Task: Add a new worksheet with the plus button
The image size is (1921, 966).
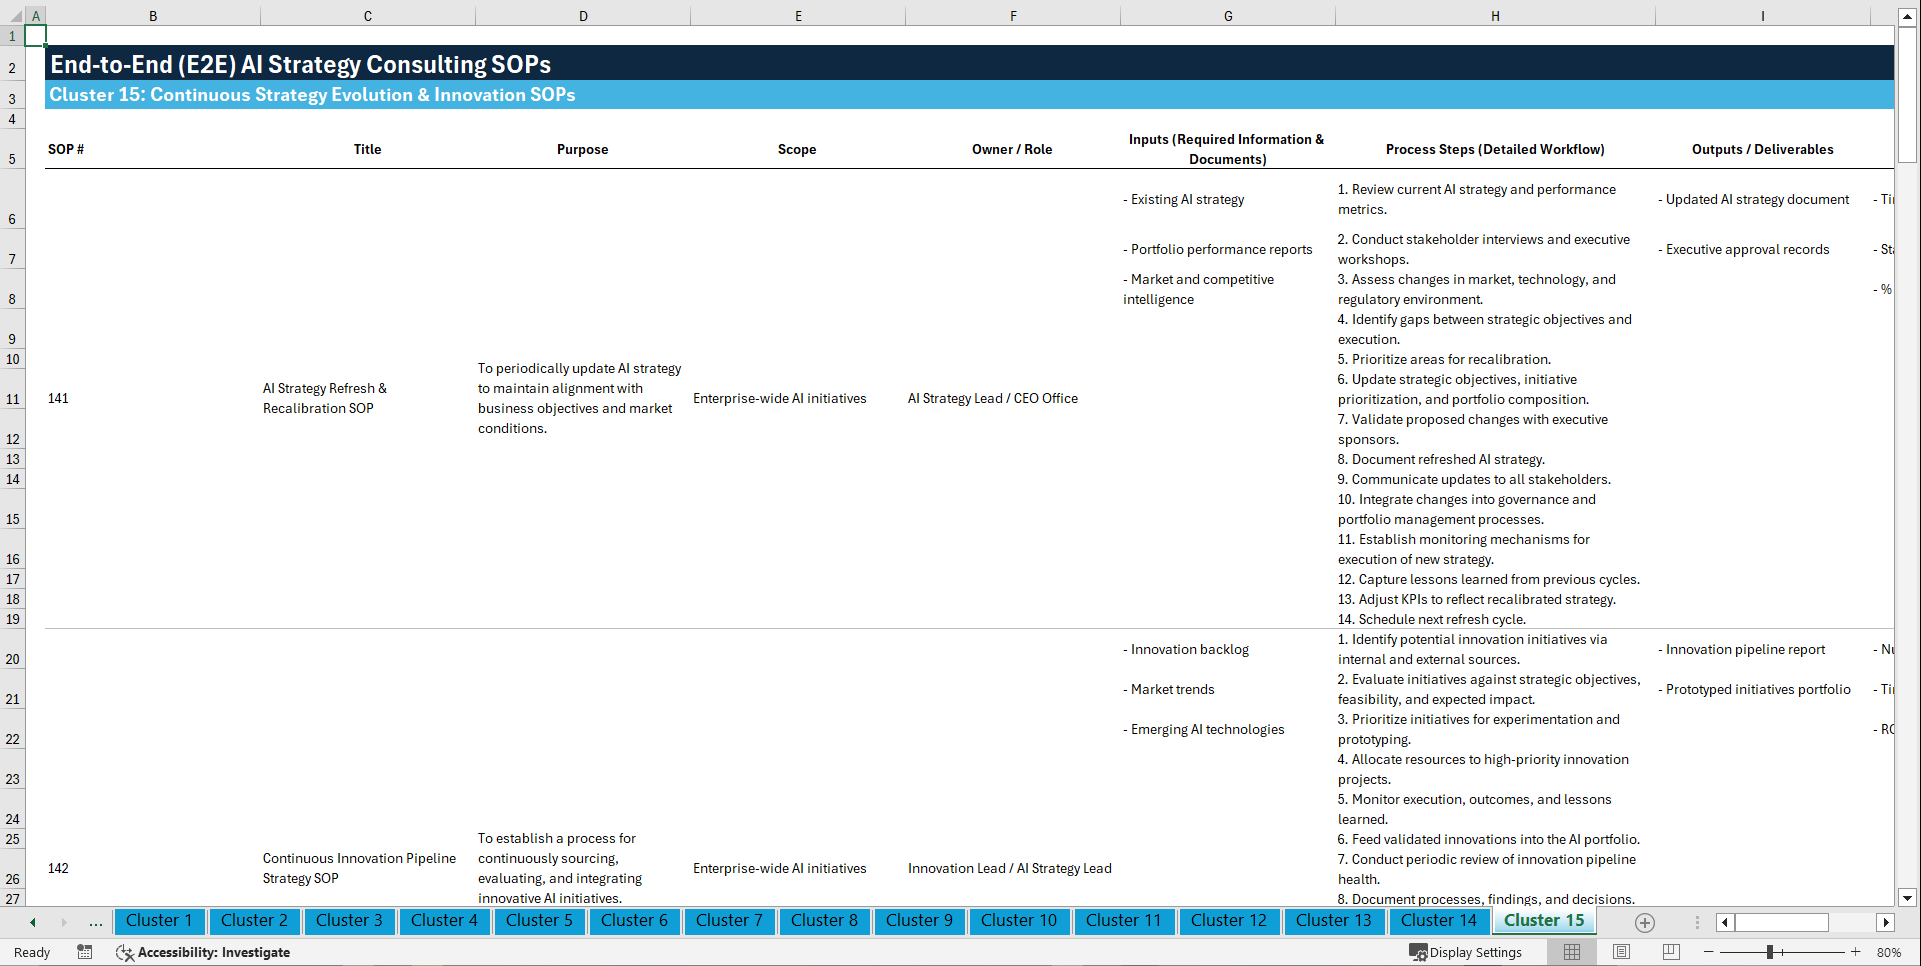Action: pyautogui.click(x=1644, y=922)
